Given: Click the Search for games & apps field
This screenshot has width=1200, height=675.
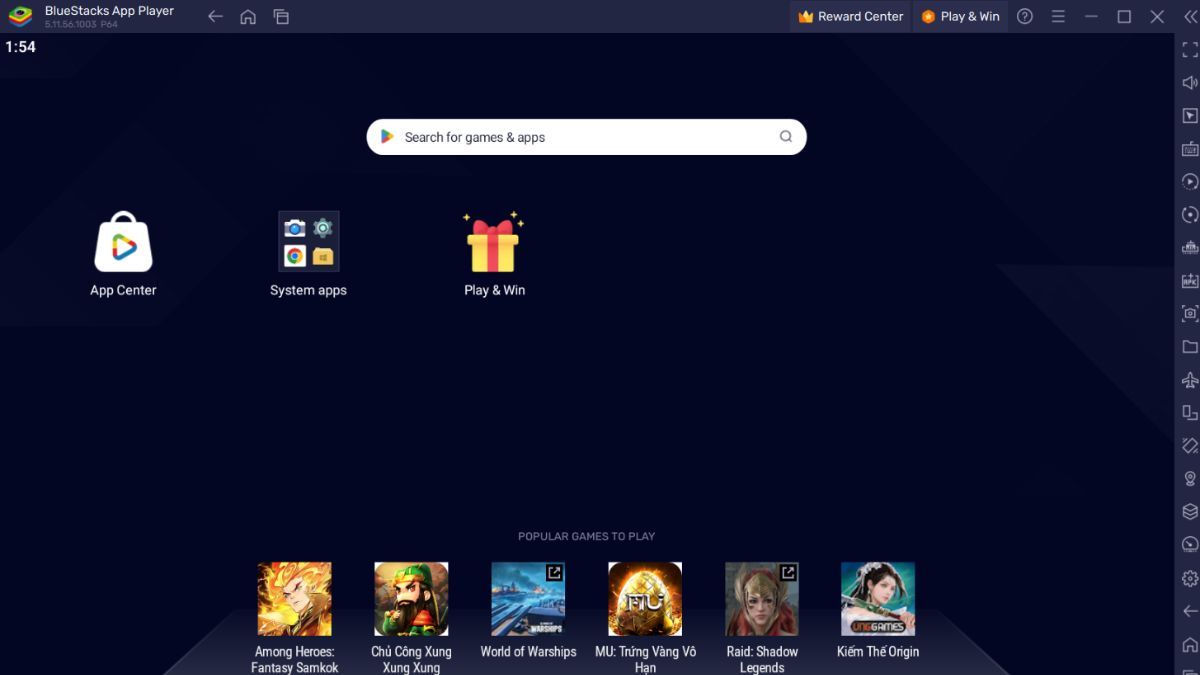Looking at the screenshot, I should pyautogui.click(x=586, y=137).
